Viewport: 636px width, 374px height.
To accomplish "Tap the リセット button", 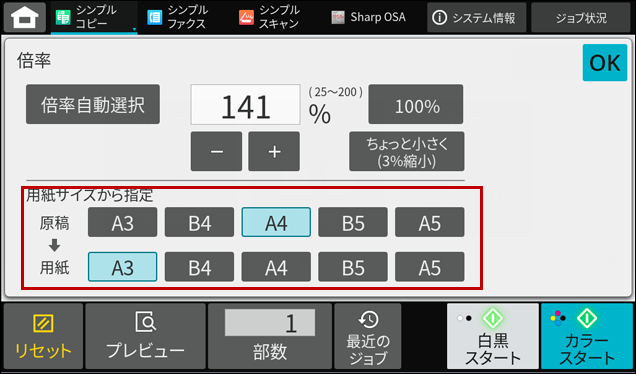I will 43,336.
